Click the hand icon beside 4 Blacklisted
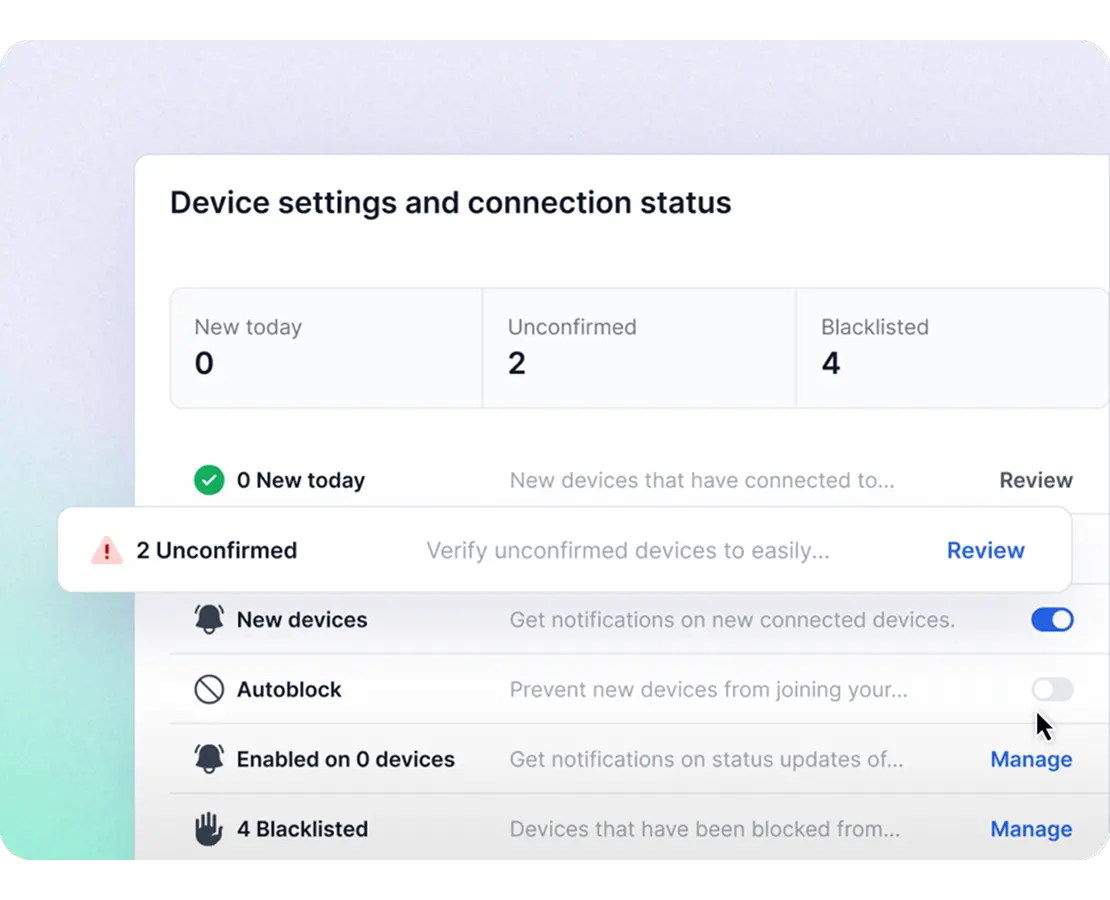 209,828
